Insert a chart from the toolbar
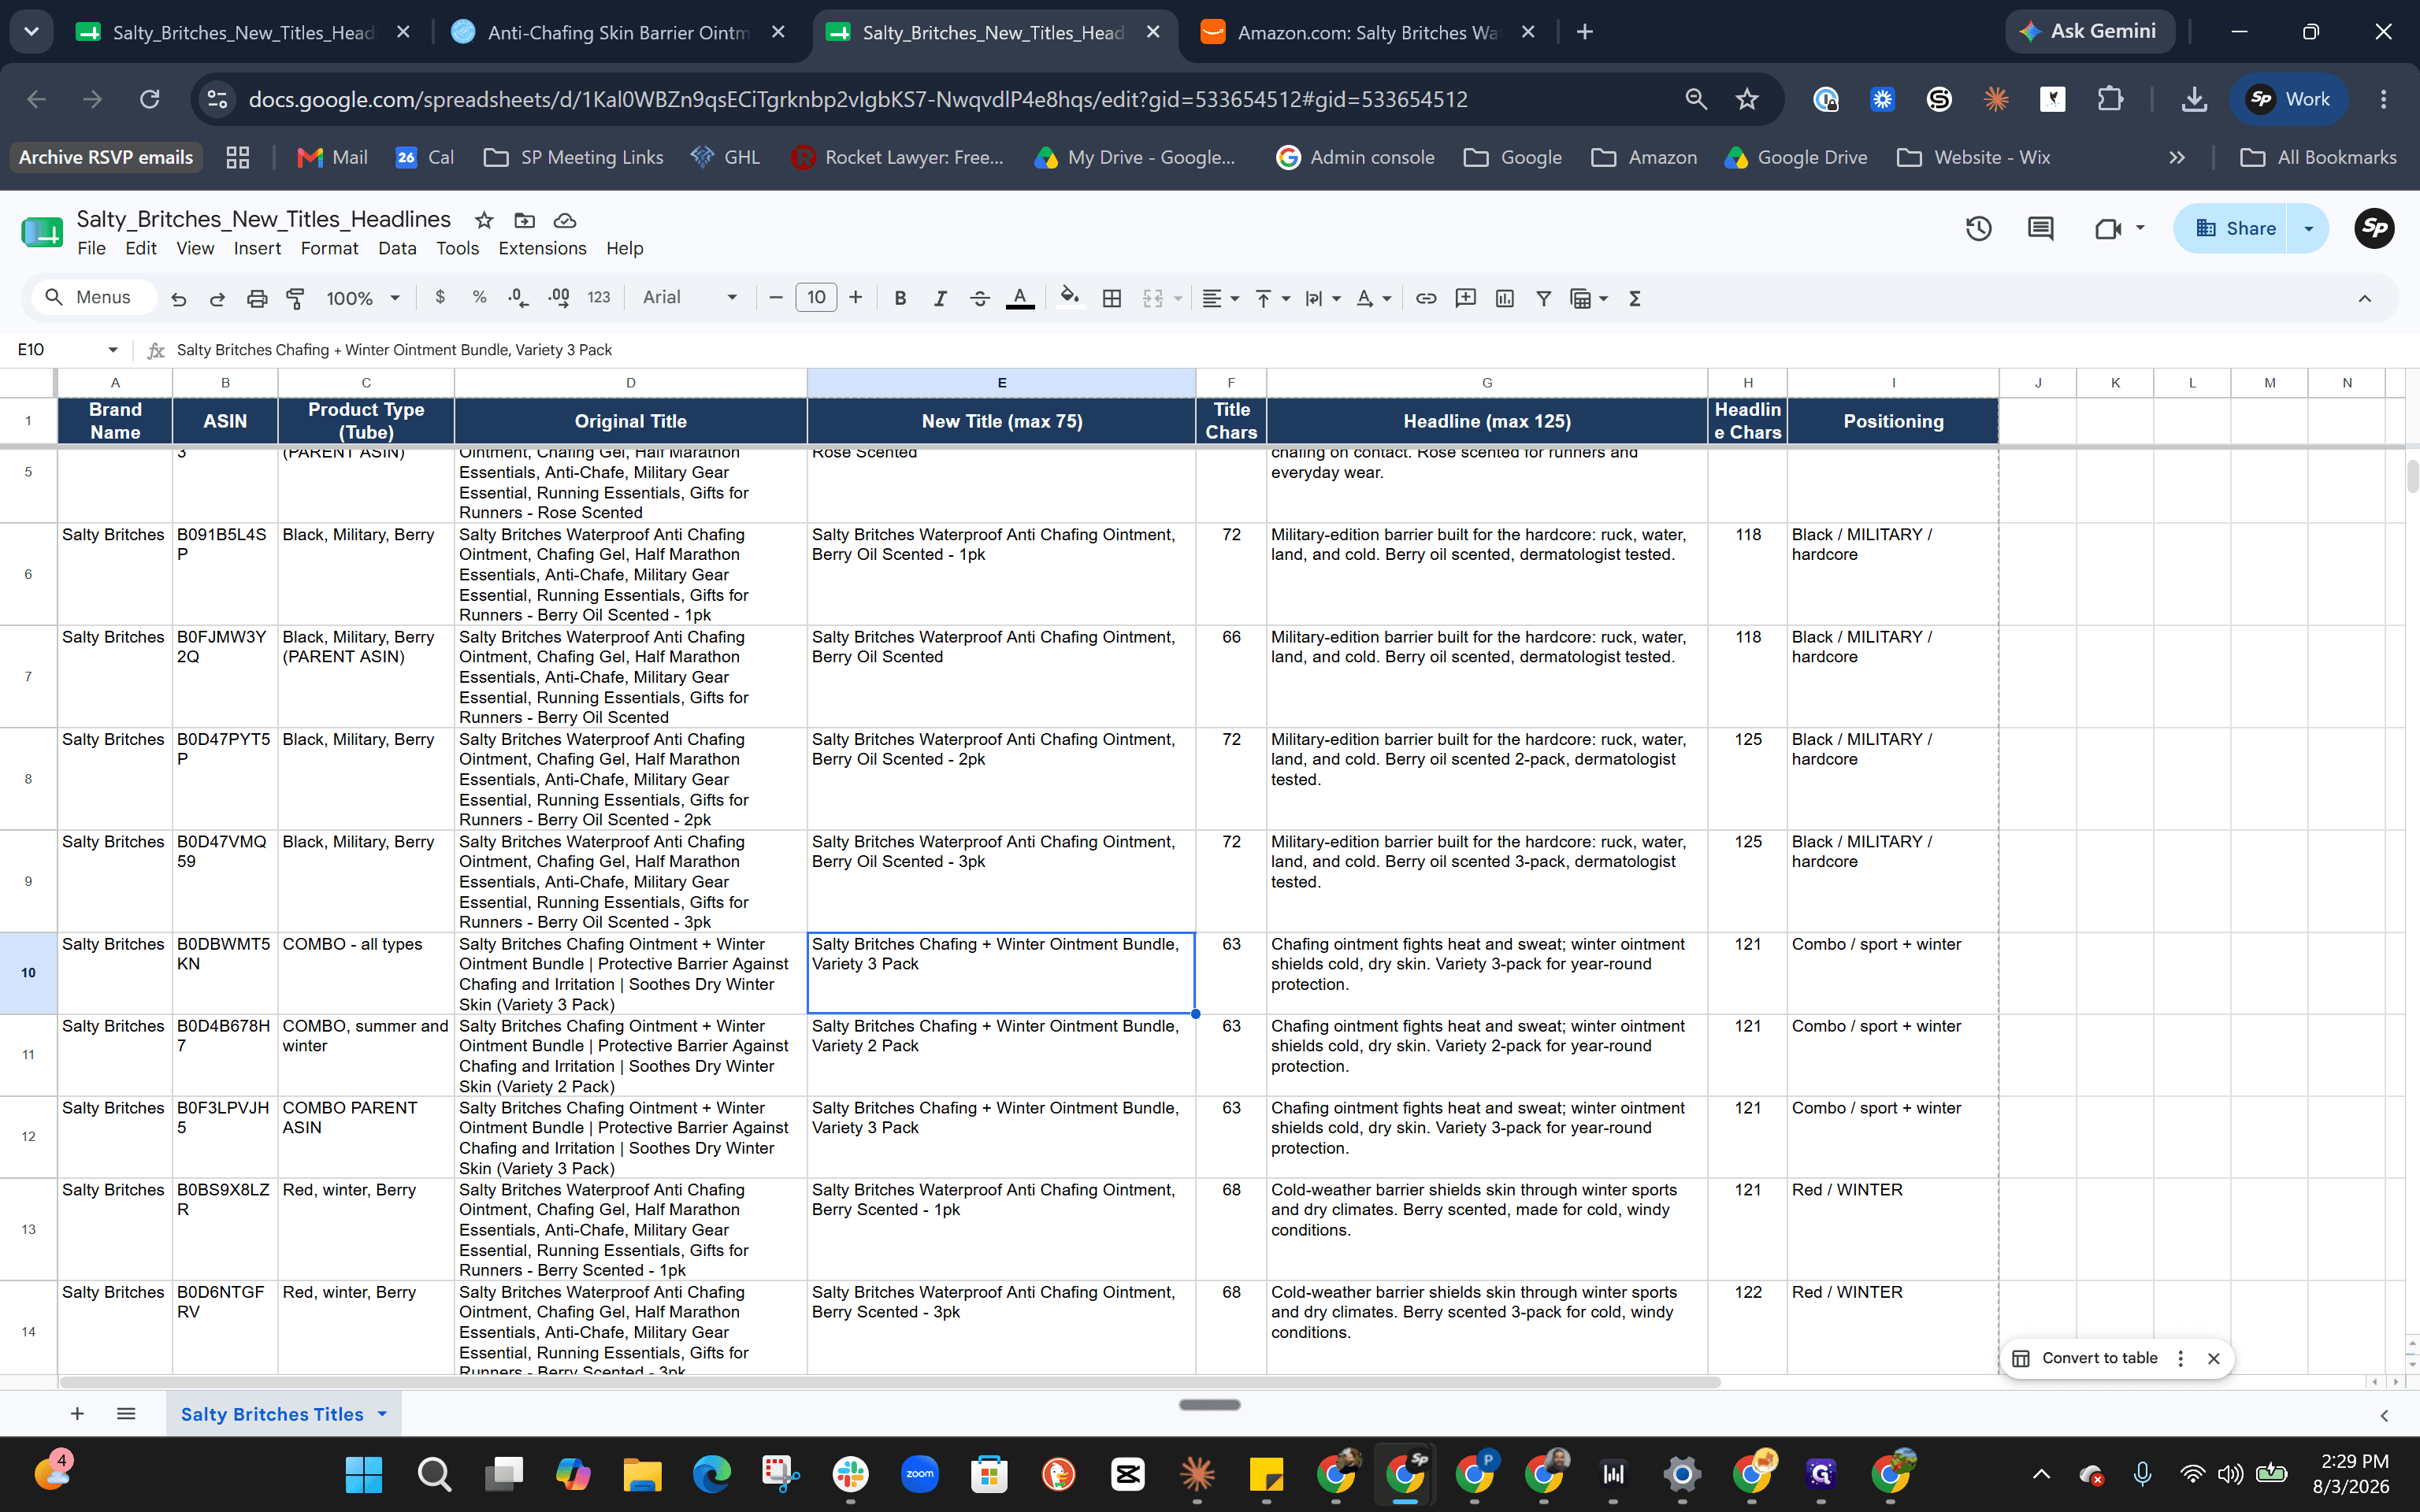 (1504, 298)
